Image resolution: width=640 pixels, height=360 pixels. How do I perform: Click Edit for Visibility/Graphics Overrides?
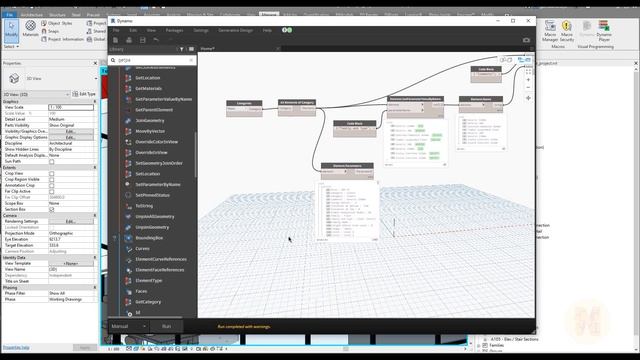pyautogui.click(x=71, y=131)
